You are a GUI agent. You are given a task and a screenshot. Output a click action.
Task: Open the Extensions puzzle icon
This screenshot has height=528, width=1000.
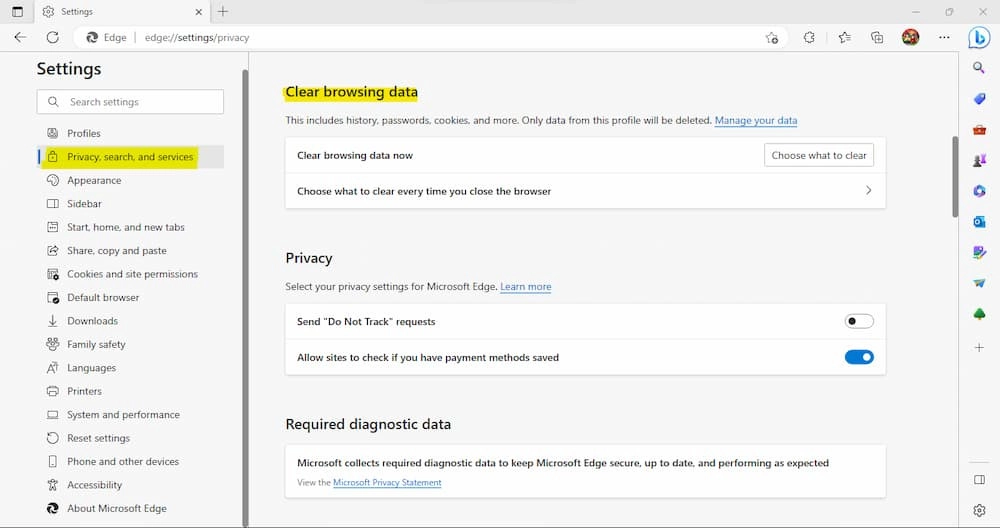click(809, 38)
